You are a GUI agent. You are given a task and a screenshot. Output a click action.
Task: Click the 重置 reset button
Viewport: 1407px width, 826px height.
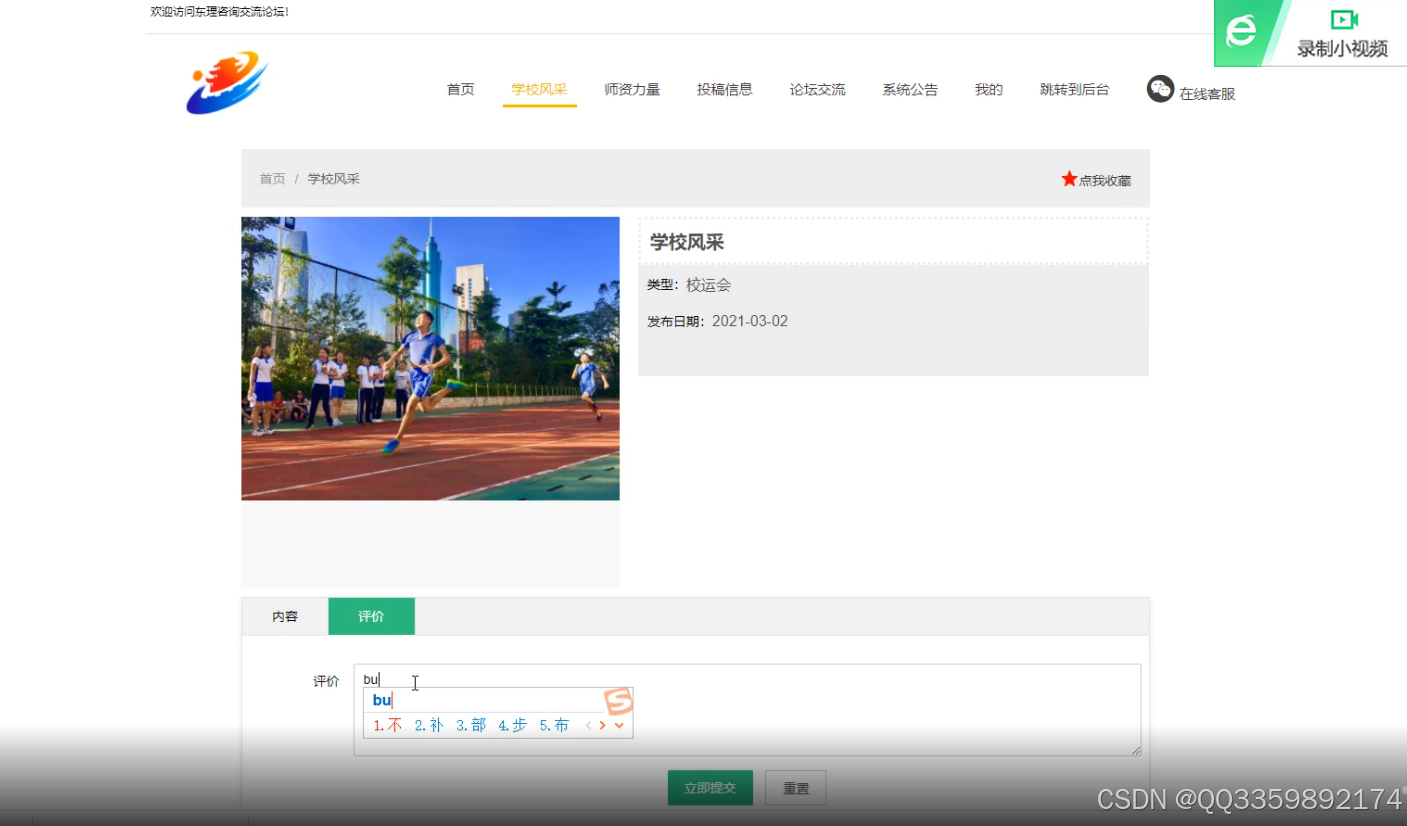point(796,788)
